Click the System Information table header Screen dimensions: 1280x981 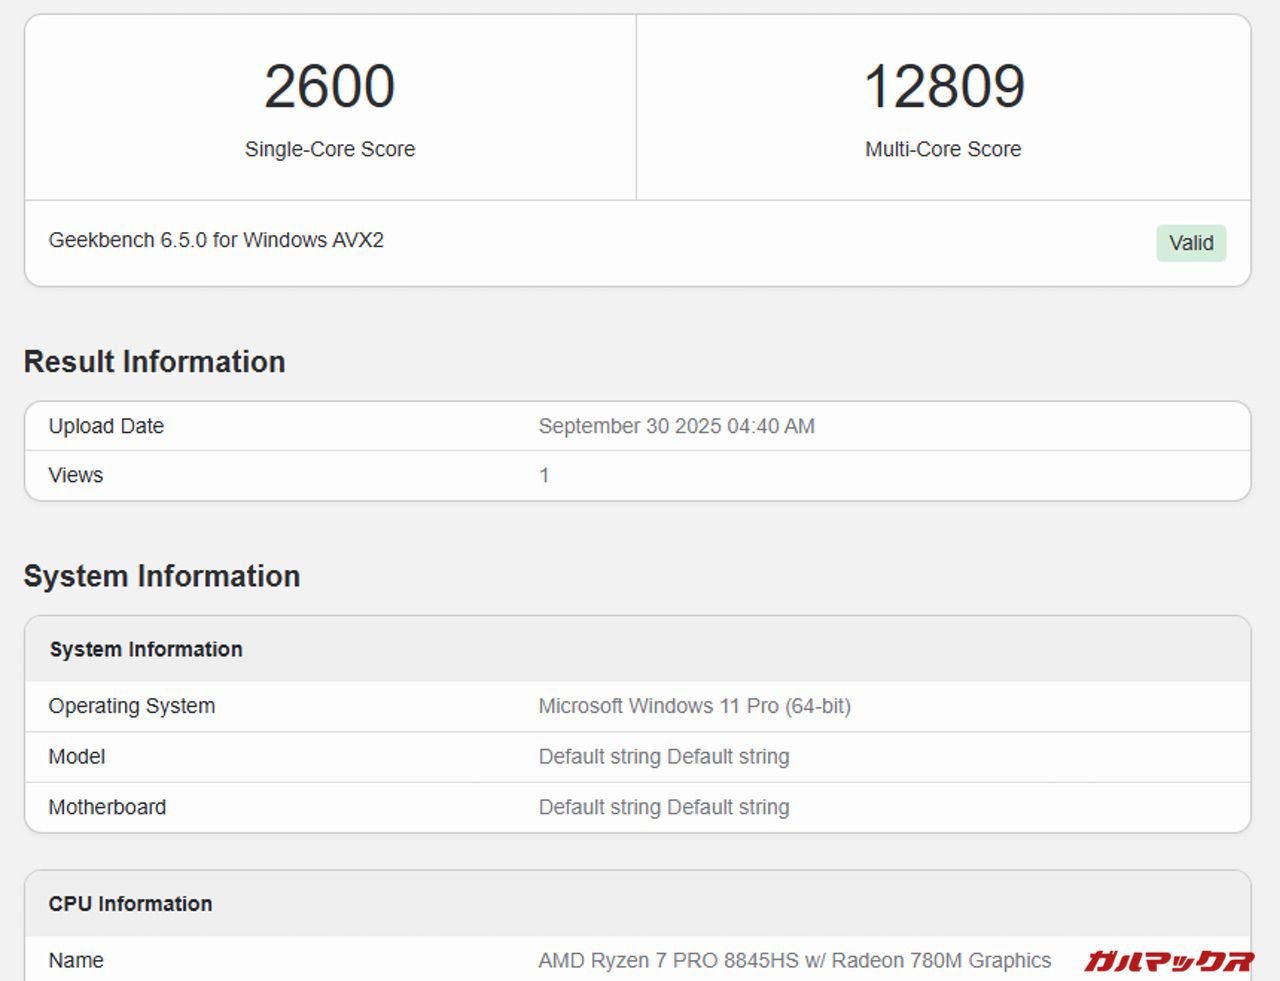tap(146, 649)
